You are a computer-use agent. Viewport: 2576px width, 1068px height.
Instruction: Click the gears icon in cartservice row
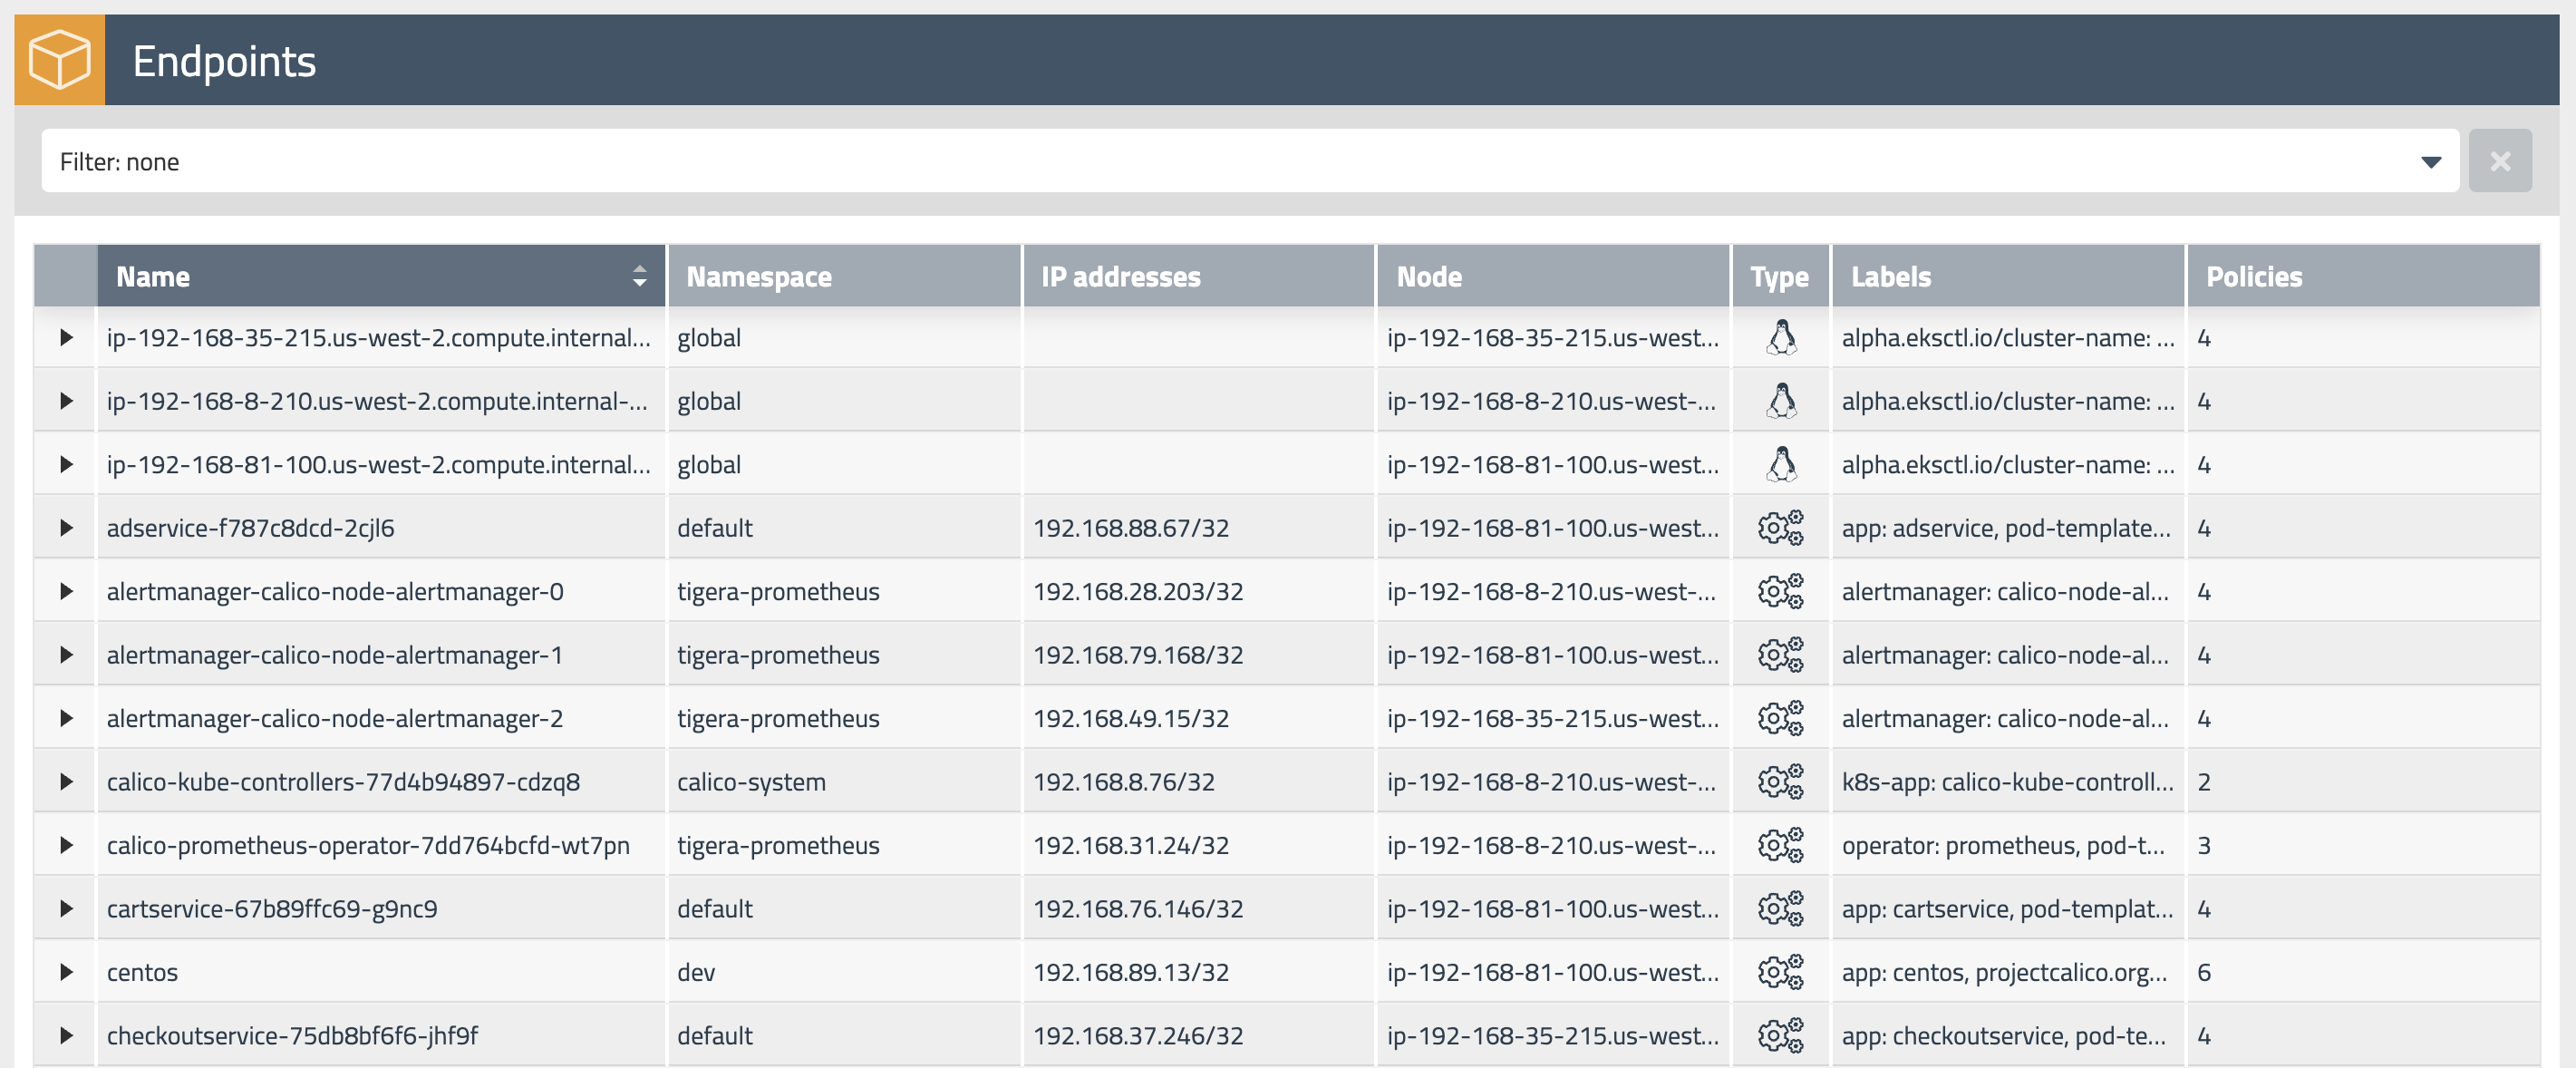[x=1780, y=909]
